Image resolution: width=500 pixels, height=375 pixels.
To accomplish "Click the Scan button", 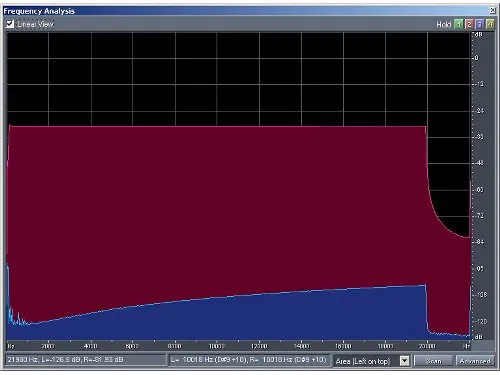I will 433,361.
